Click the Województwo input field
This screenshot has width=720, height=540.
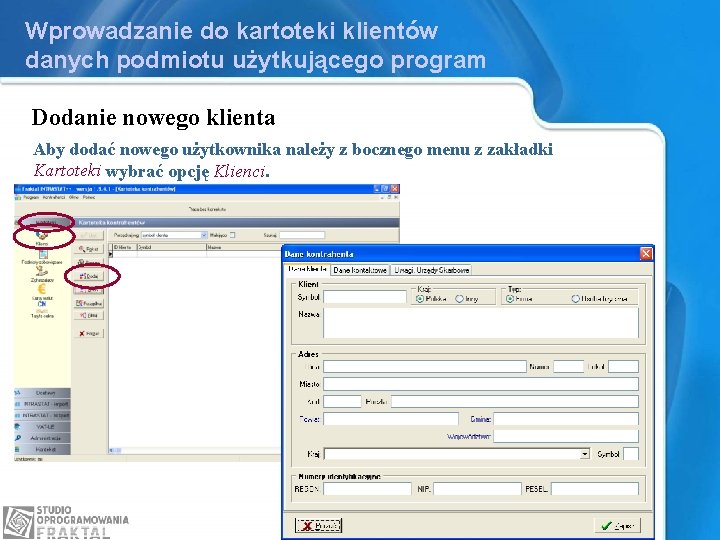566,436
